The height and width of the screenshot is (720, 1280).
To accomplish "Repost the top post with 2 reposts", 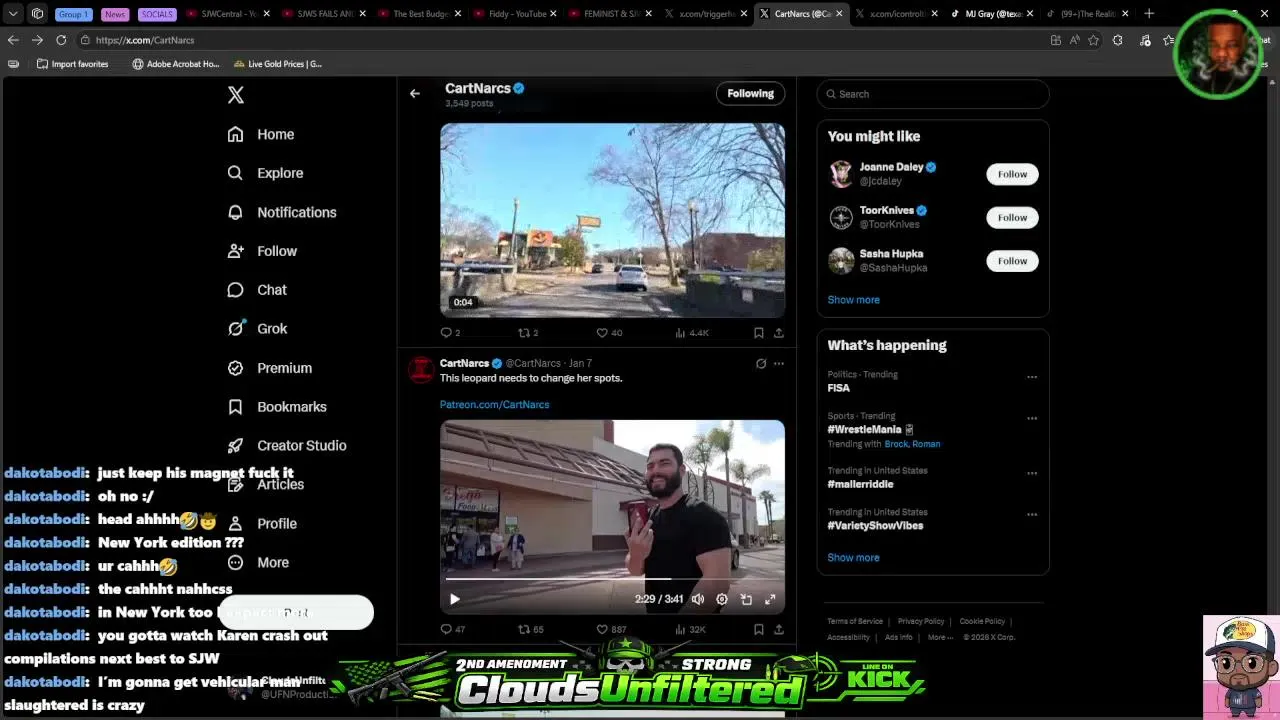I will pos(528,333).
